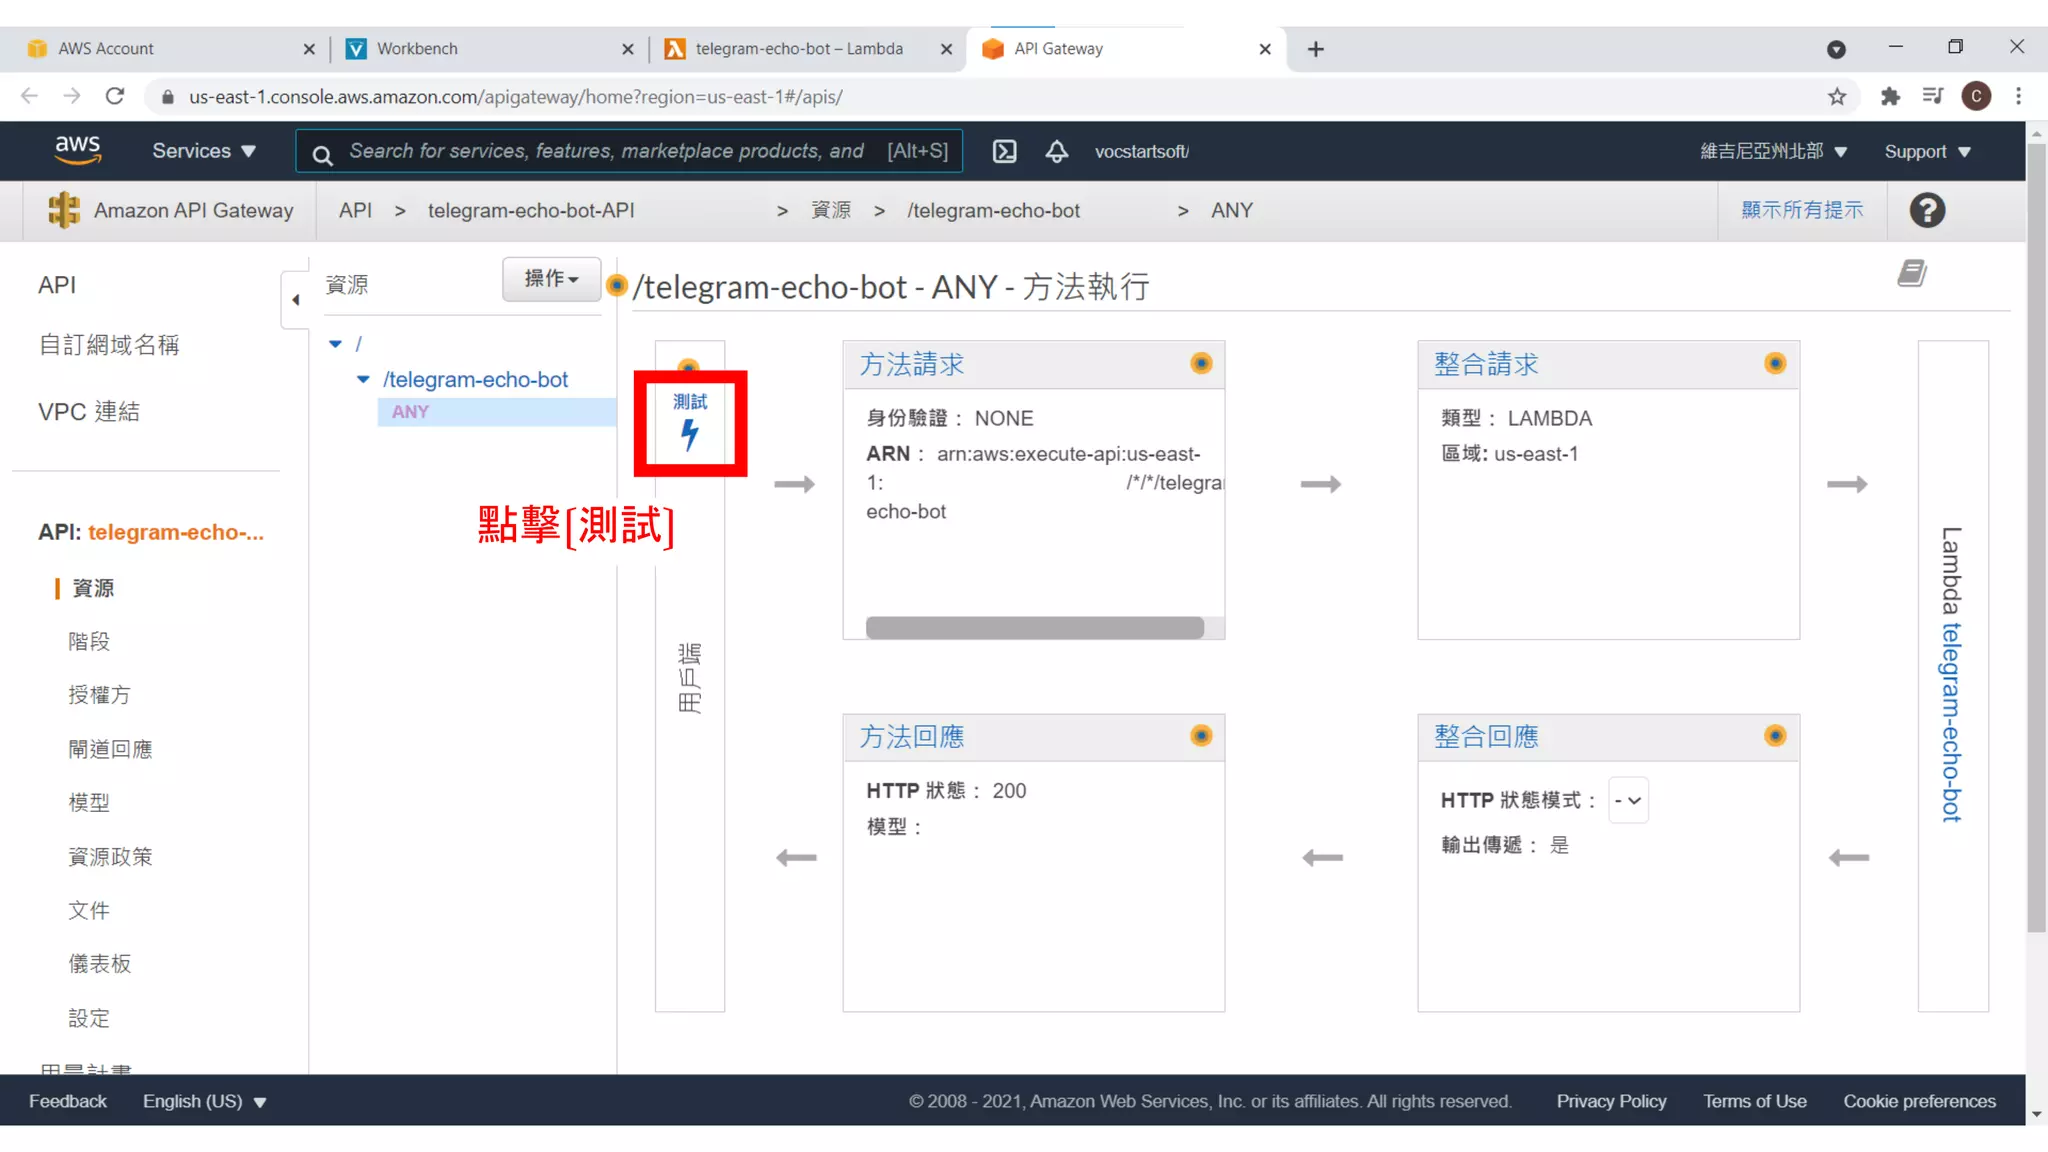Open the HTTP 狀態模式 dropdown
Viewport: 2048px width, 1152px height.
1627,800
